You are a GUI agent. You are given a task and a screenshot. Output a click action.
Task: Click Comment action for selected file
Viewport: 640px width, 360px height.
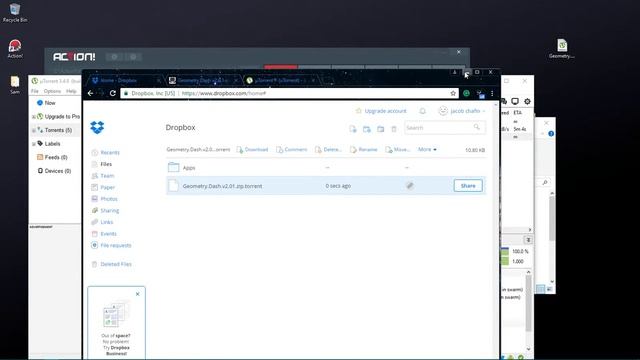(291, 150)
